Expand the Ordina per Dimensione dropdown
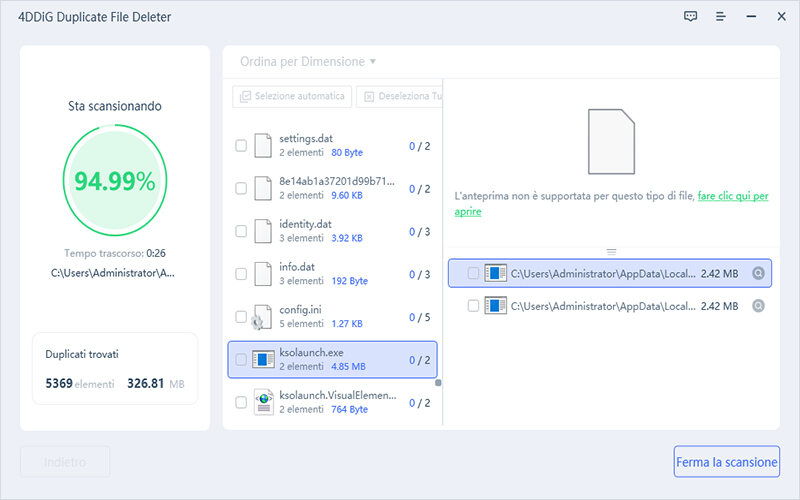 pyautogui.click(x=308, y=61)
